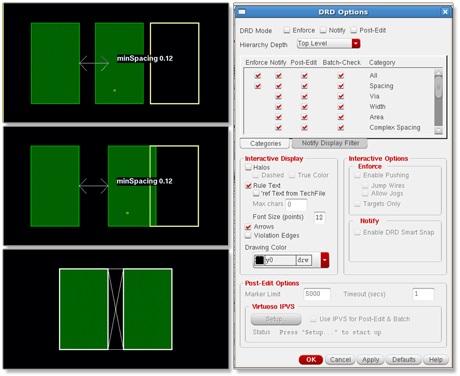
Task: Open the Drawing Color dropdown arrow
Action: pyautogui.click(x=325, y=260)
